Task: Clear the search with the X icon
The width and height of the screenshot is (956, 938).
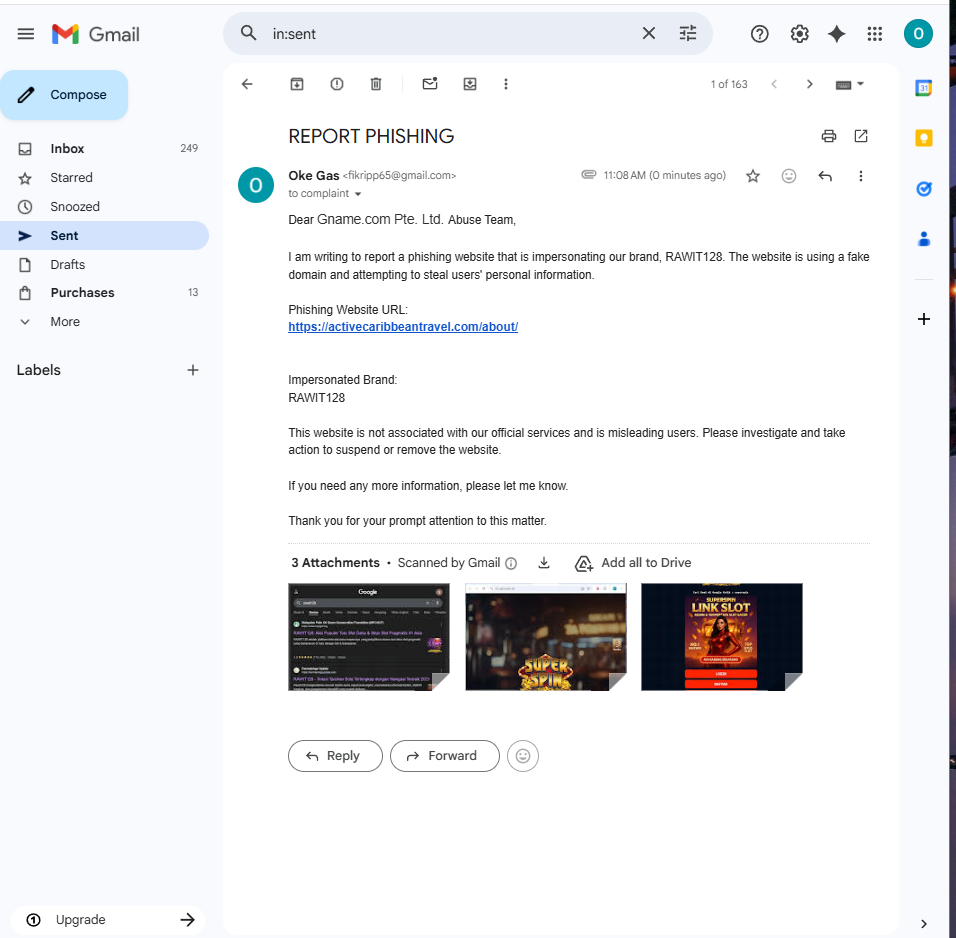Action: [x=649, y=34]
